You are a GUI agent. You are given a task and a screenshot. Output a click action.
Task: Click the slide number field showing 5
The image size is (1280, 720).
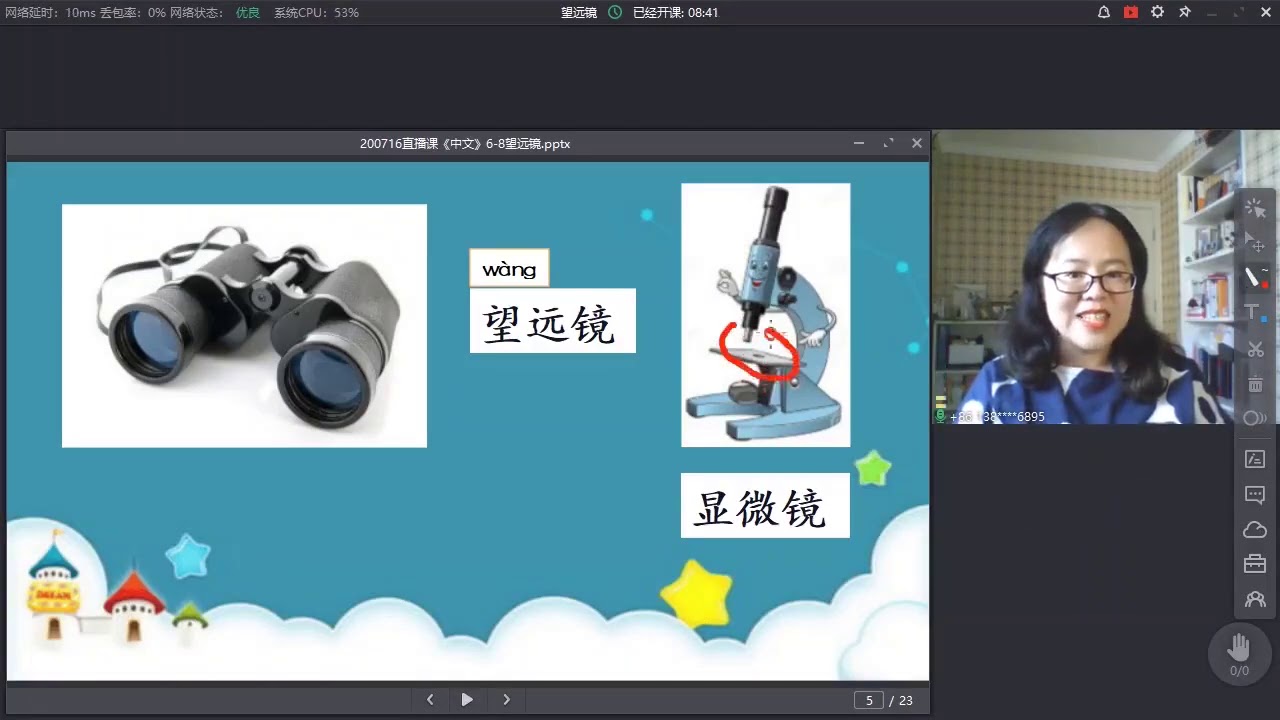click(869, 700)
